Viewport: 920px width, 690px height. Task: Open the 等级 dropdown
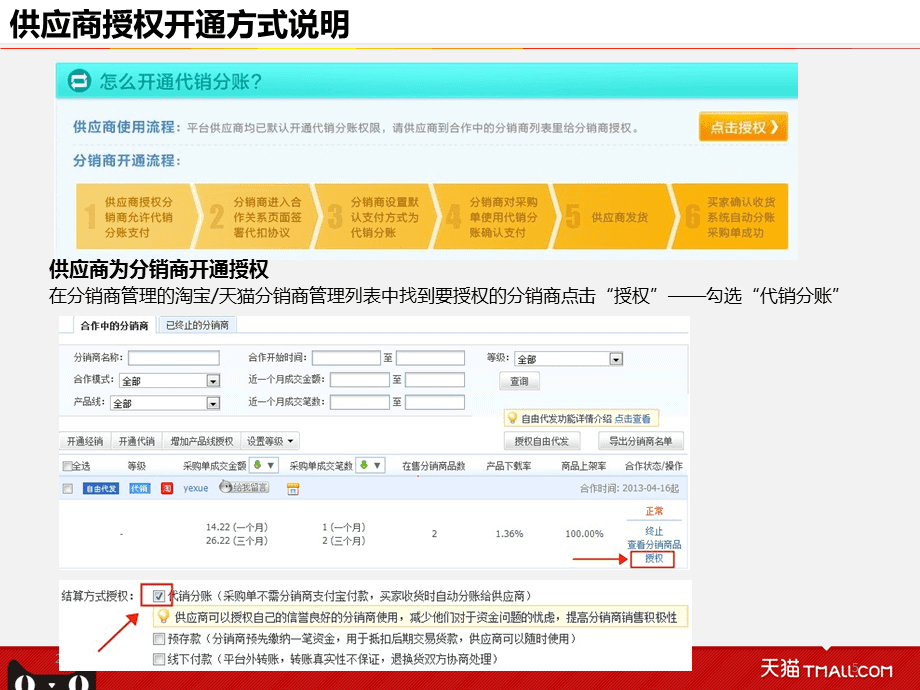click(x=615, y=359)
